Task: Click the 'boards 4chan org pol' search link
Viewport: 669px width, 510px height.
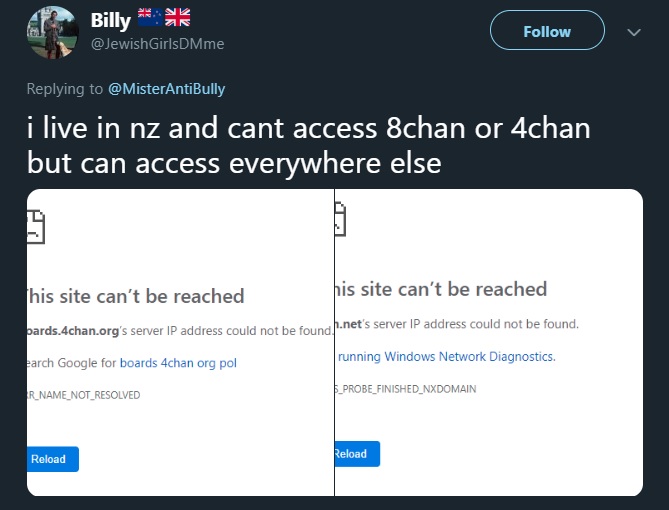Action: [x=179, y=362]
